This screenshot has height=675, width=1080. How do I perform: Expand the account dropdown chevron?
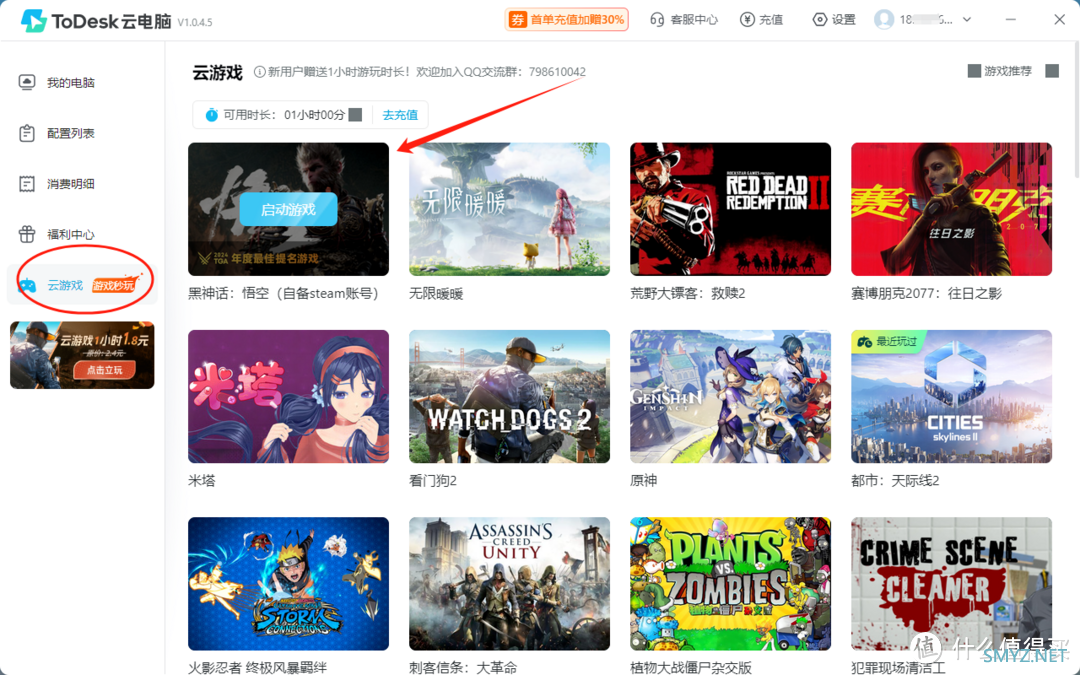coord(967,20)
